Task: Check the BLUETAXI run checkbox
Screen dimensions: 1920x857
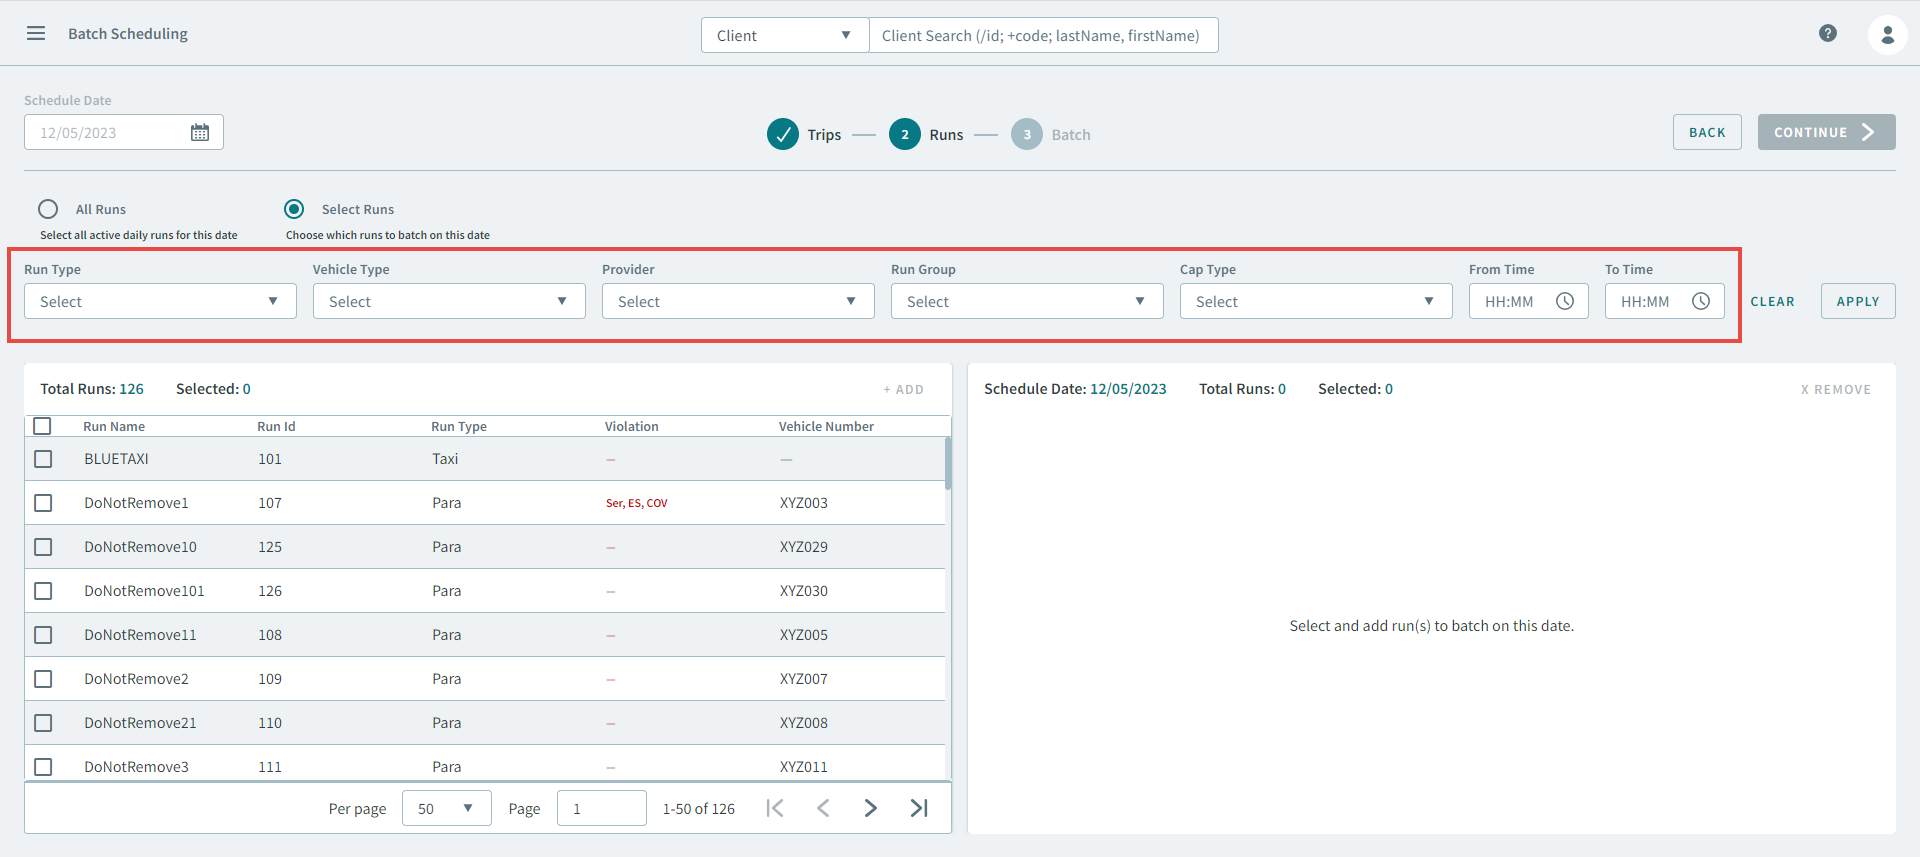Action: pos(43,459)
